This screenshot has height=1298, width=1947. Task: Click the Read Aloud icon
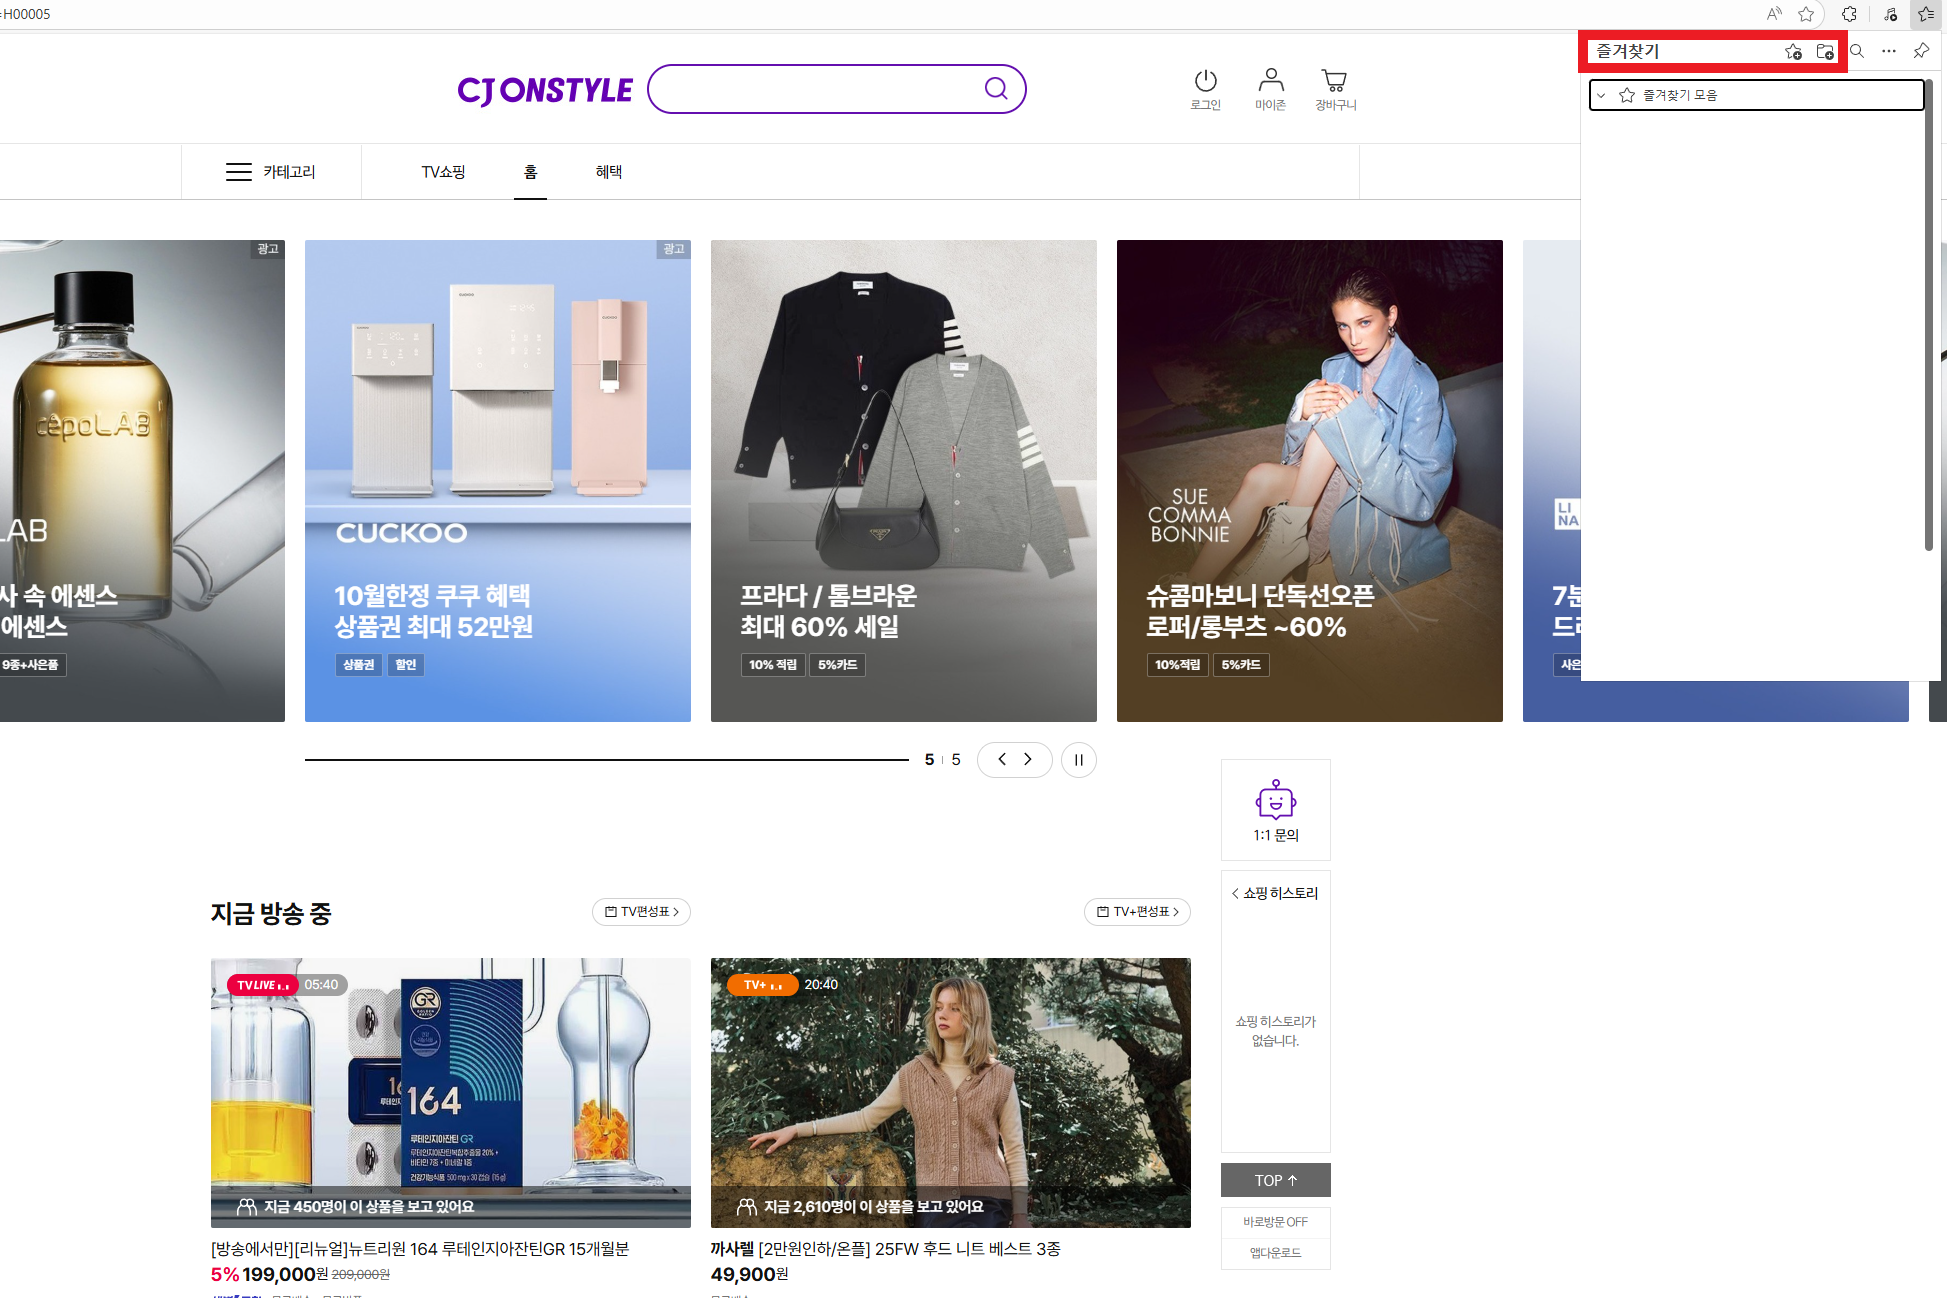[x=1774, y=14]
